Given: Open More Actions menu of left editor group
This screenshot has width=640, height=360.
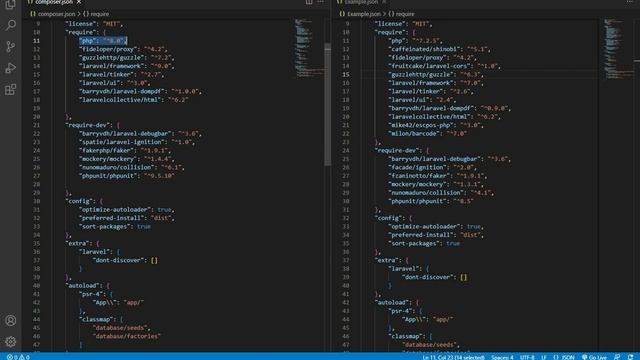Looking at the screenshot, I should pos(320,2).
